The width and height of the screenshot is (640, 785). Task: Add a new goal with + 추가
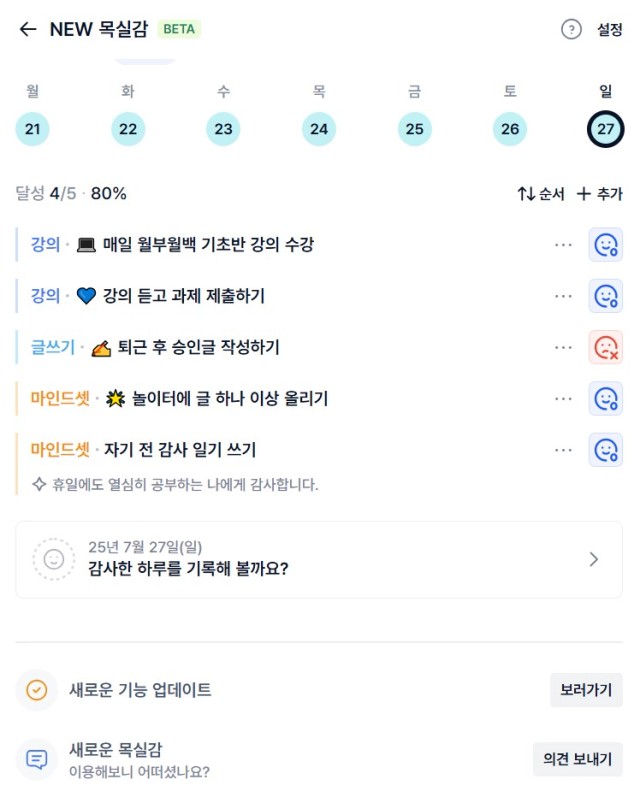[x=599, y=194]
